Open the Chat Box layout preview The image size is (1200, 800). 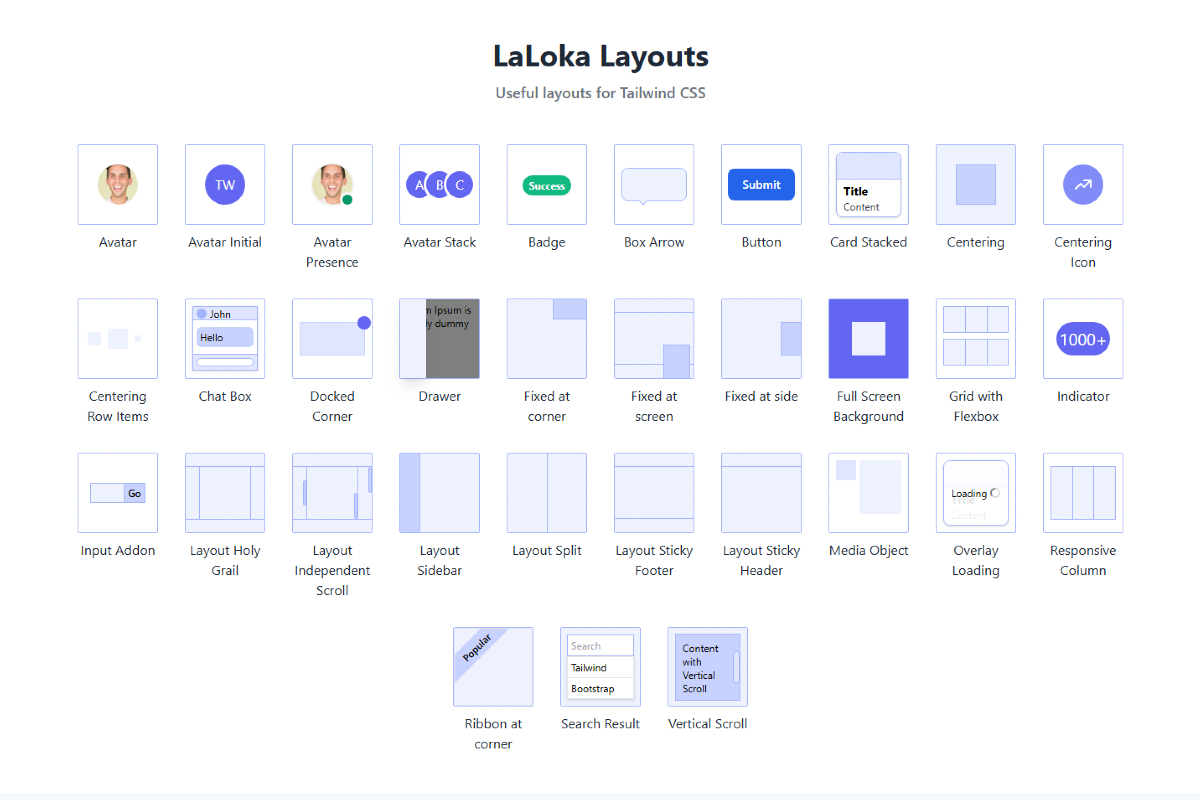[225, 338]
